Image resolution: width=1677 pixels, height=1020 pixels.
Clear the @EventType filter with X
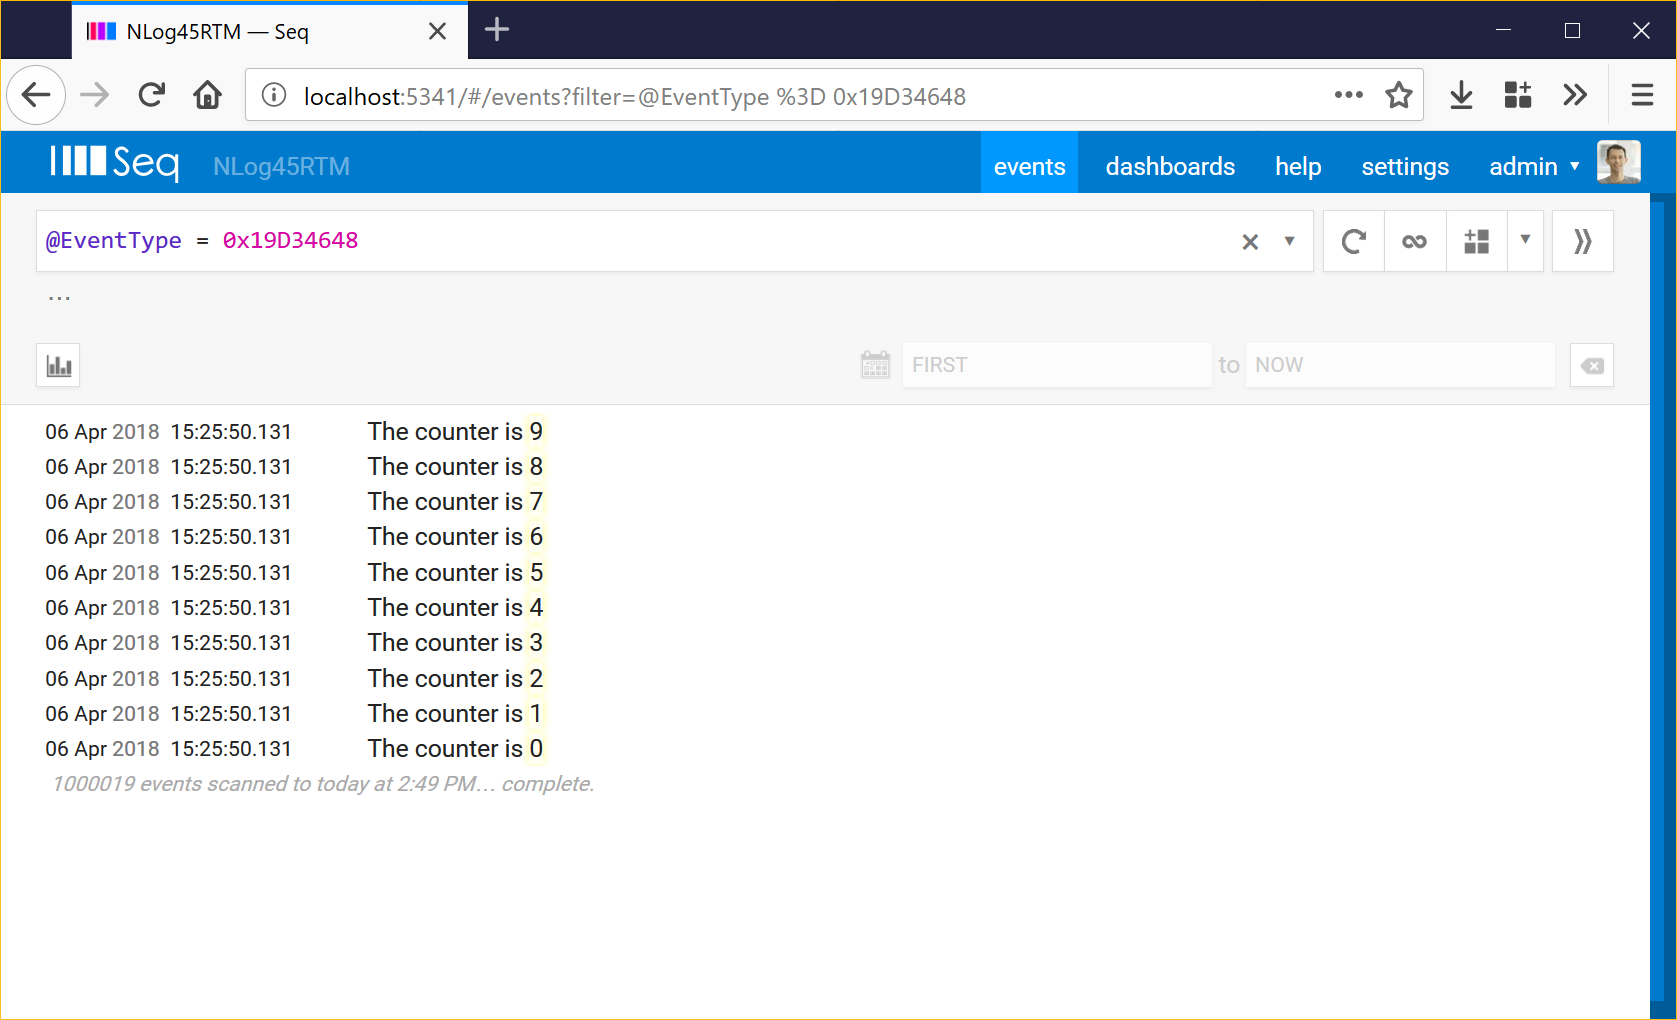coord(1250,242)
